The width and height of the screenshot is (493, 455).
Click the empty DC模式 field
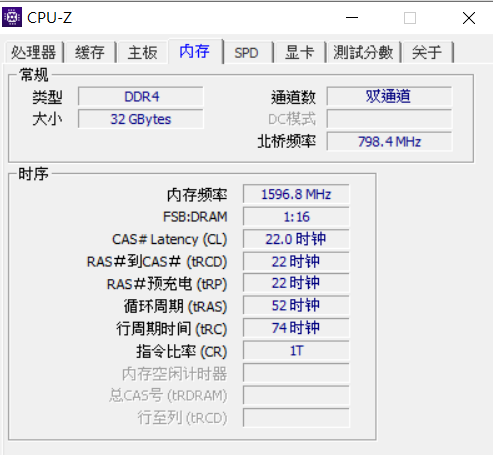coord(389,119)
